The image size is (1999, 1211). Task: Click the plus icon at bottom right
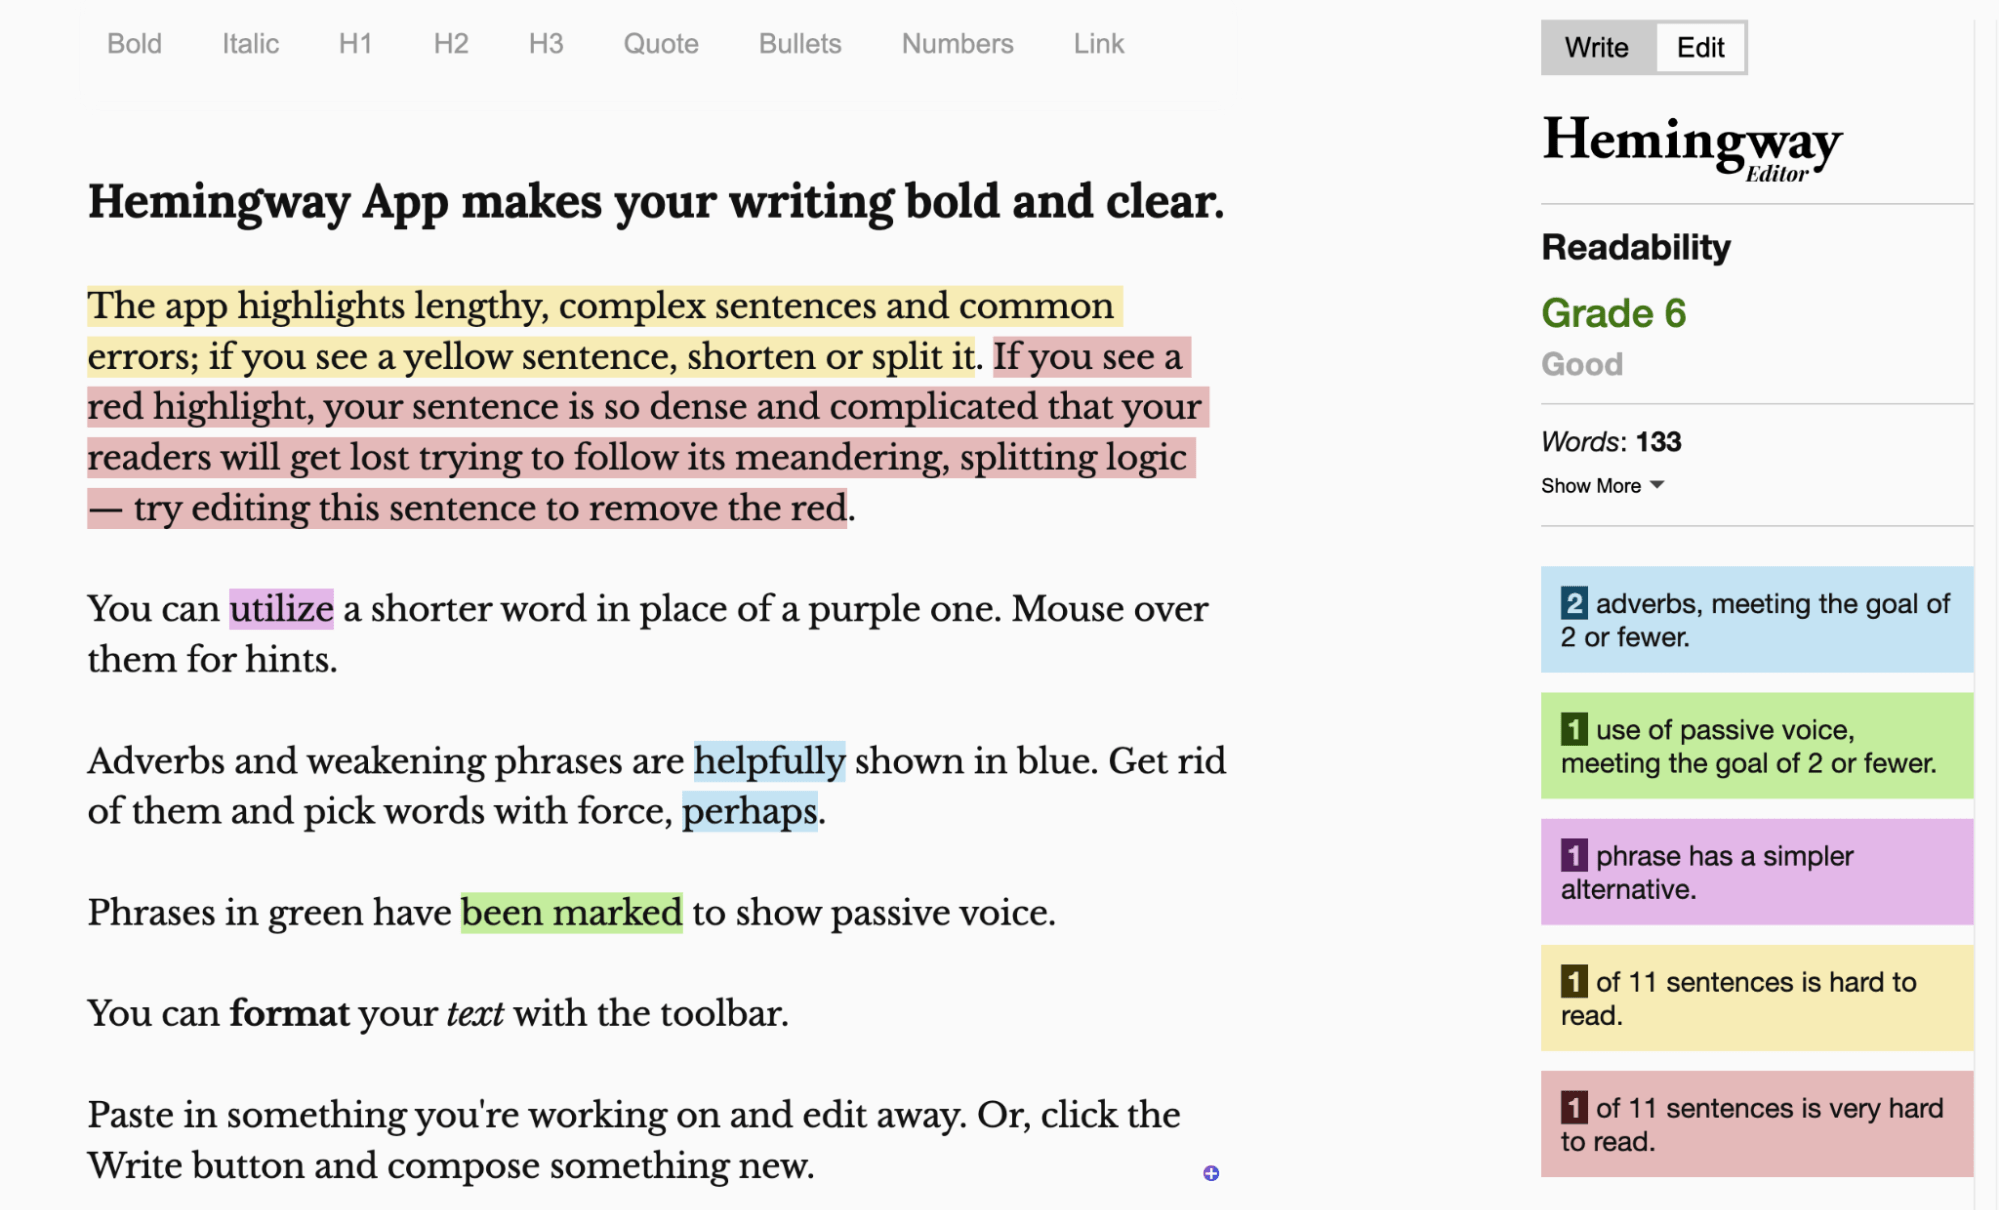pyautogui.click(x=1211, y=1172)
